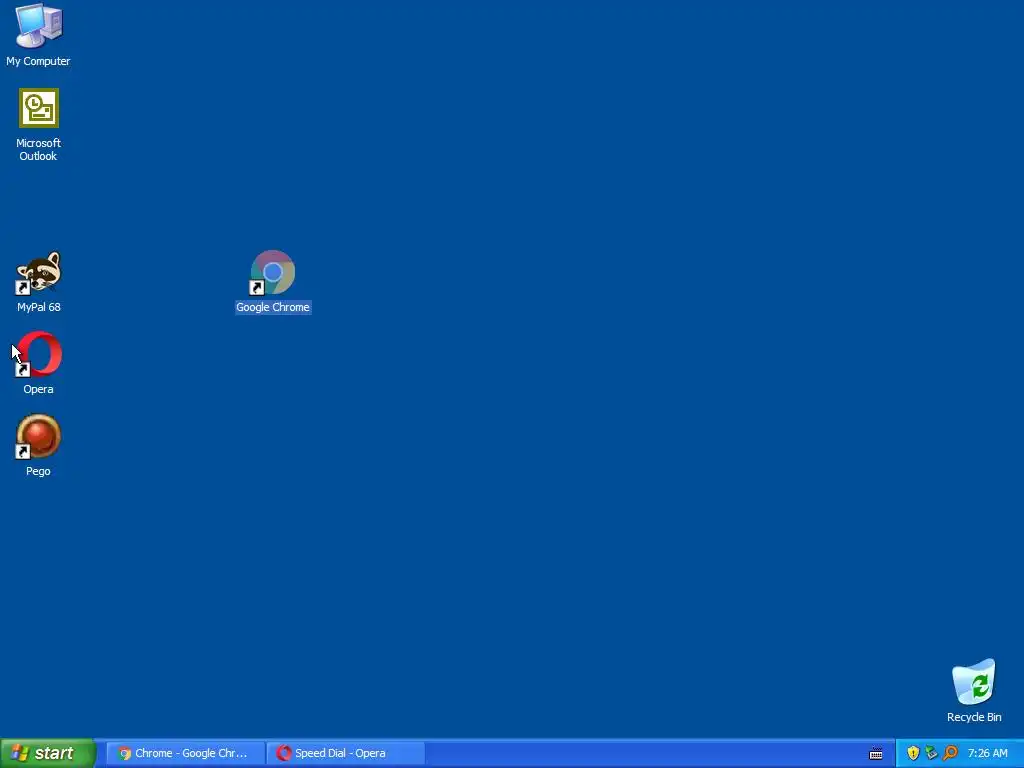Click the orange magnifier tray icon
This screenshot has width=1024, height=768.
tap(950, 753)
